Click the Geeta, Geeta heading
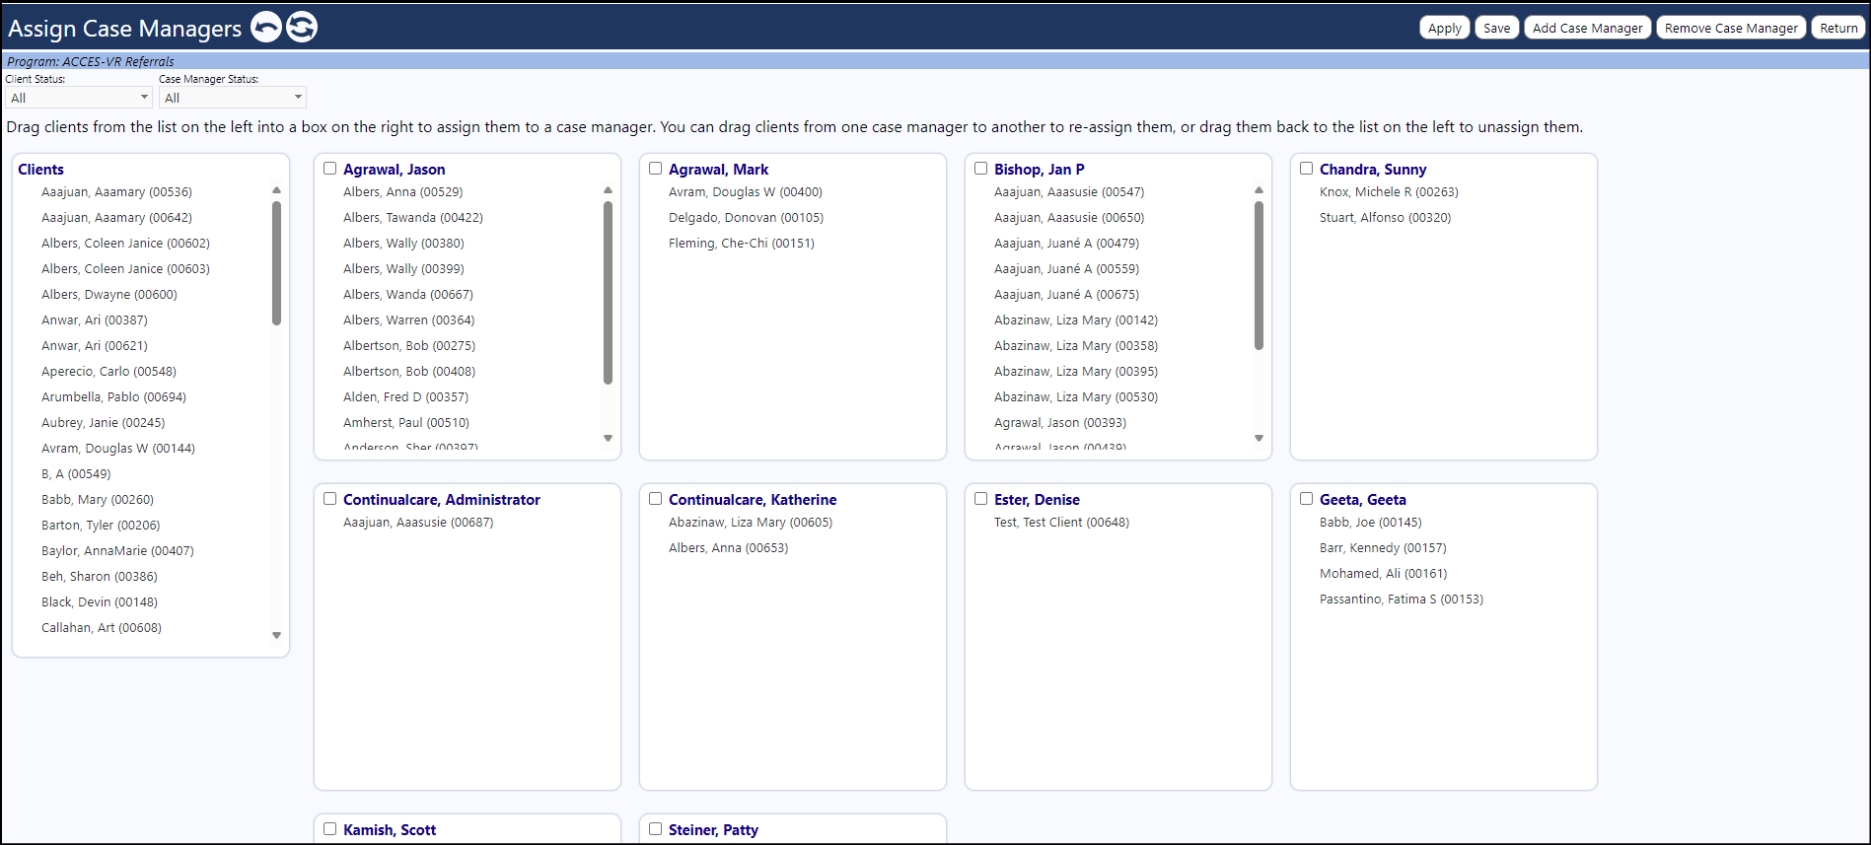1871x845 pixels. pyautogui.click(x=1362, y=499)
